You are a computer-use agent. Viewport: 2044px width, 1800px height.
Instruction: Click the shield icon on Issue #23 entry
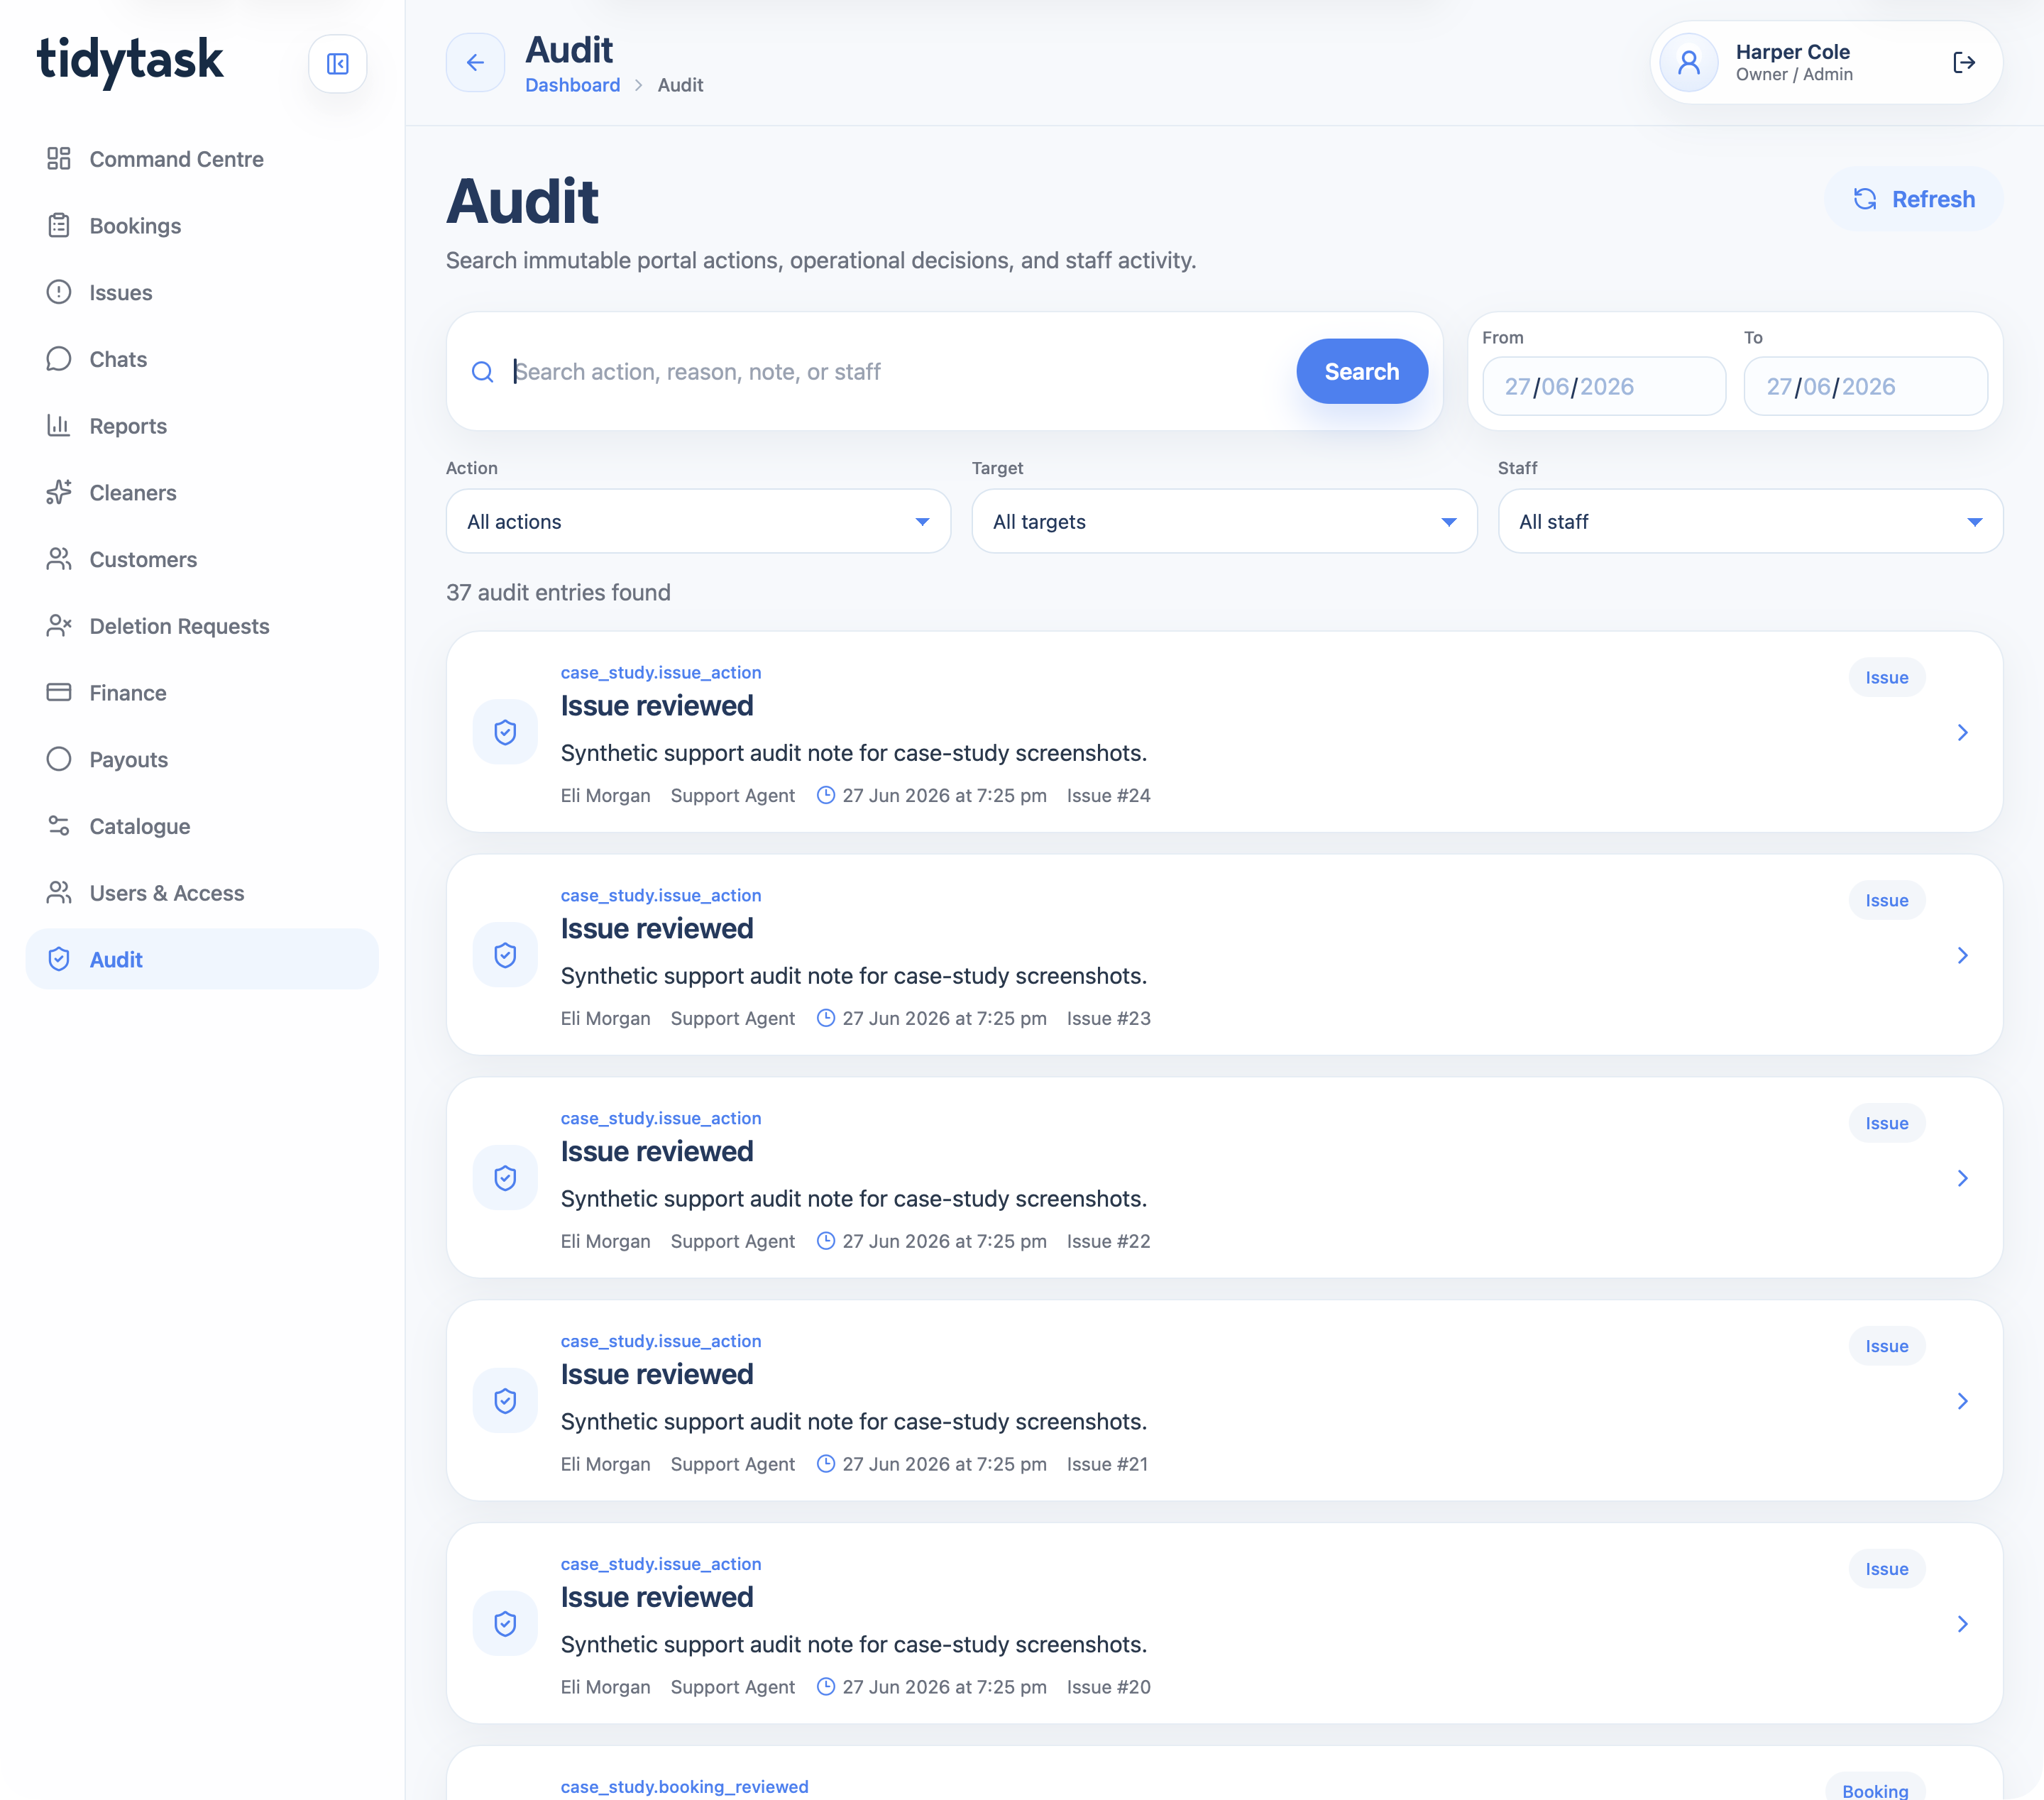505,955
